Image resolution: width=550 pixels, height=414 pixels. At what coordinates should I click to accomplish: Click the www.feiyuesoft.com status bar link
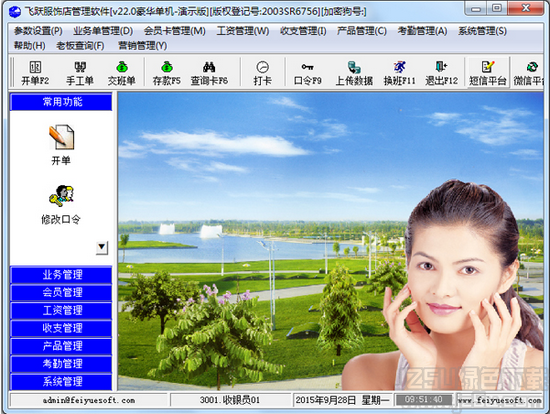pos(500,400)
